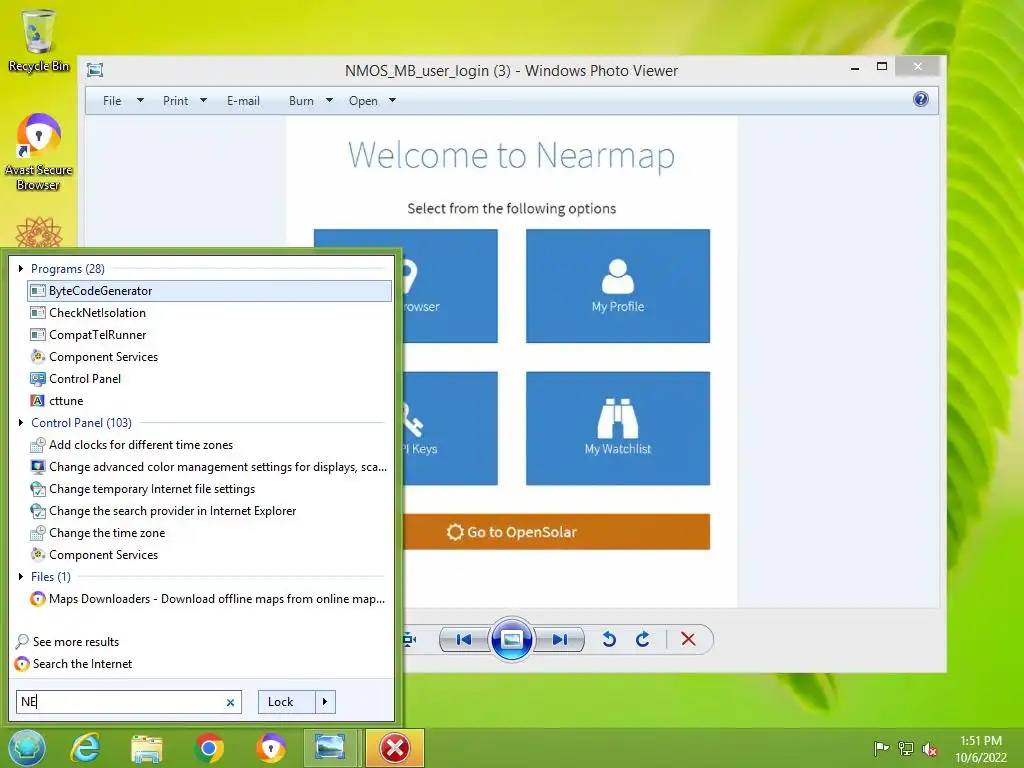This screenshot has height=768, width=1024.
Task: Open Change temporary Internet file settings
Action: (209, 489)
